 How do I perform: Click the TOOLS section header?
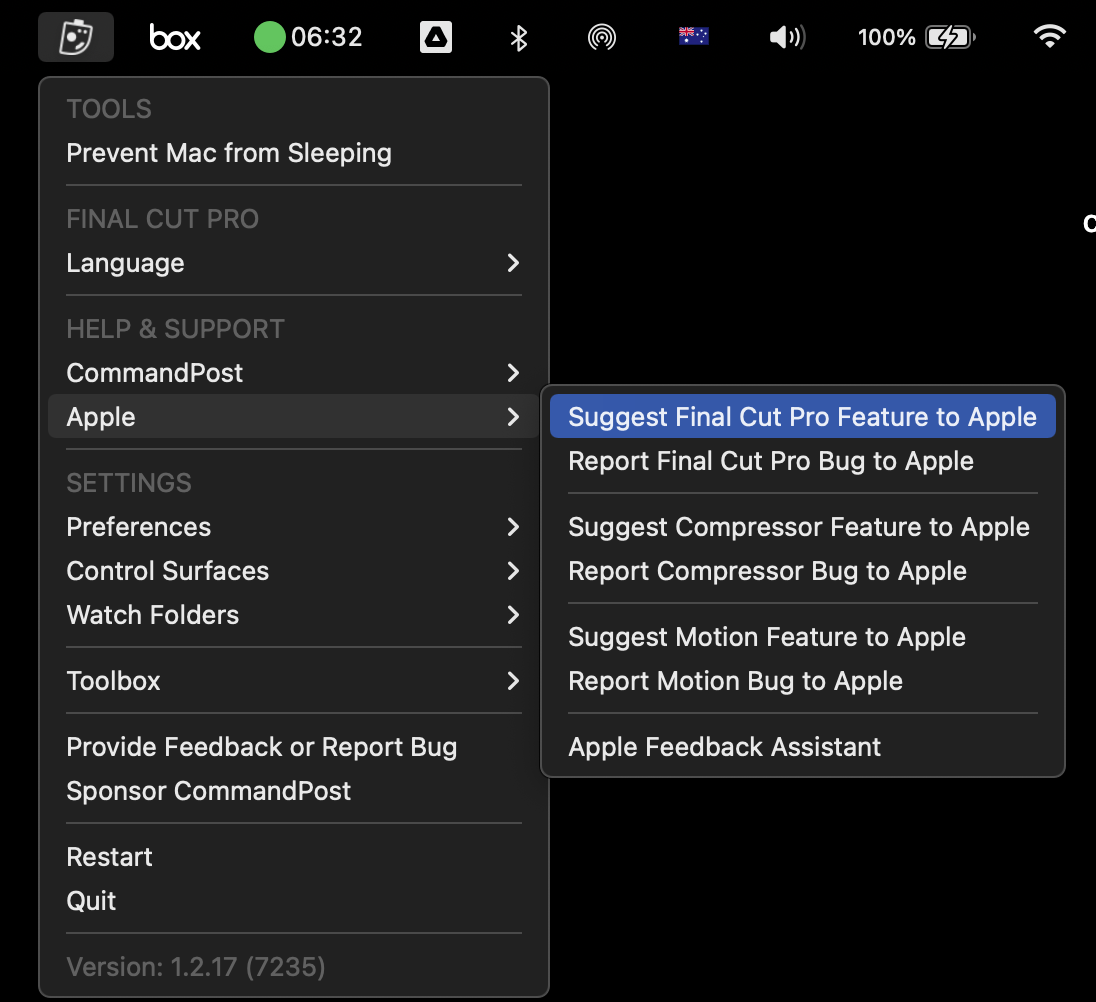click(x=109, y=109)
